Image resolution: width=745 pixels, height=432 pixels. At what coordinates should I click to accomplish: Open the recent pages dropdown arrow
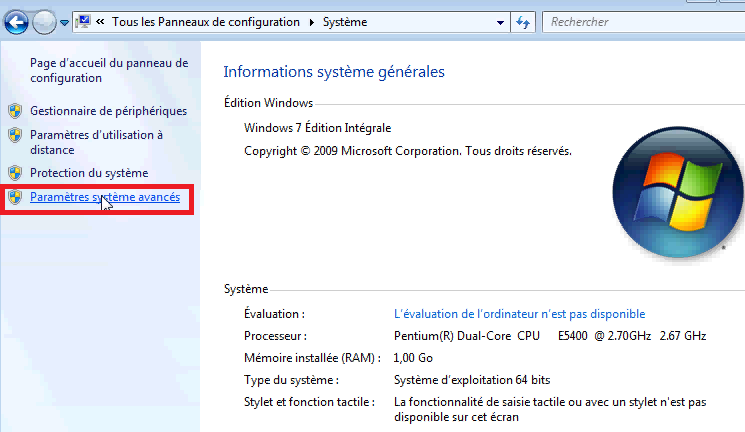tap(64, 22)
